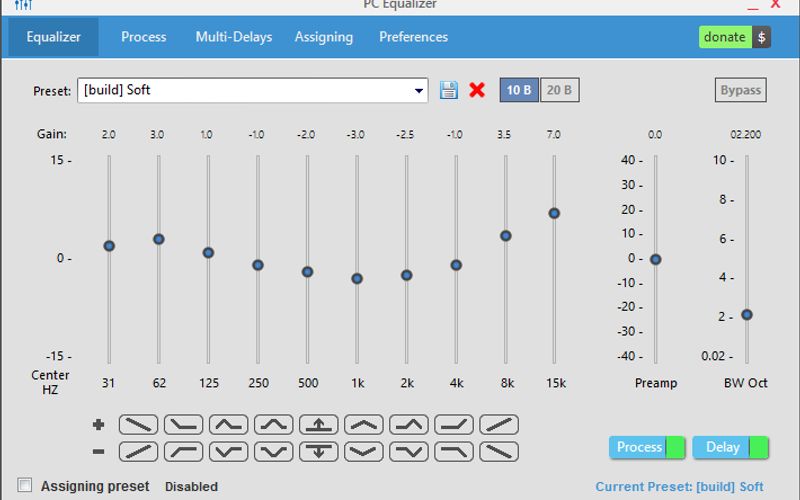The height and width of the screenshot is (500, 800).
Task: Apply the plus-row wide arch curve button
Action: tap(364, 424)
